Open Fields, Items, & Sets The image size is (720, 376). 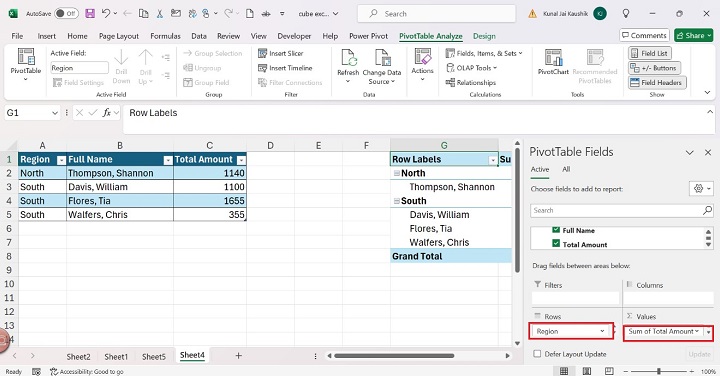point(484,53)
